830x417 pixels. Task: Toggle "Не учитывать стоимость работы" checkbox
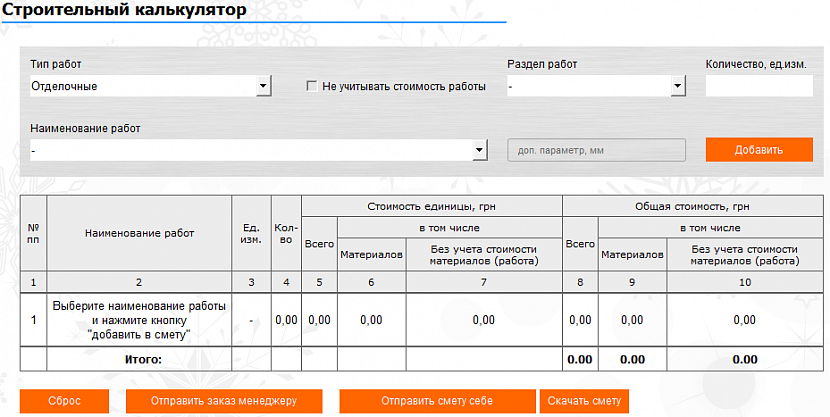coord(312,87)
